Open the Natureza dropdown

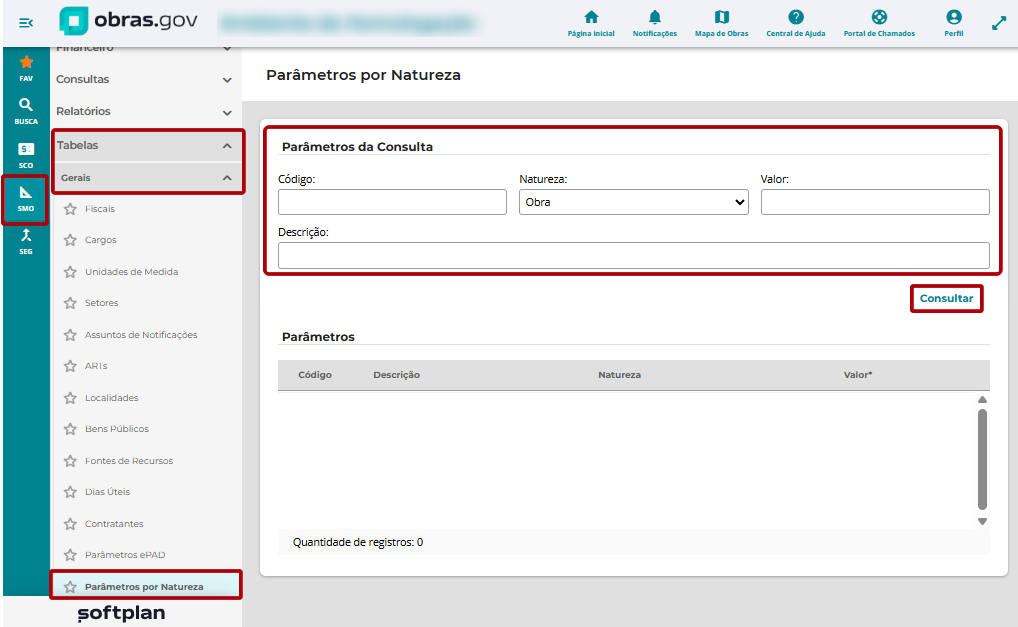tap(634, 202)
